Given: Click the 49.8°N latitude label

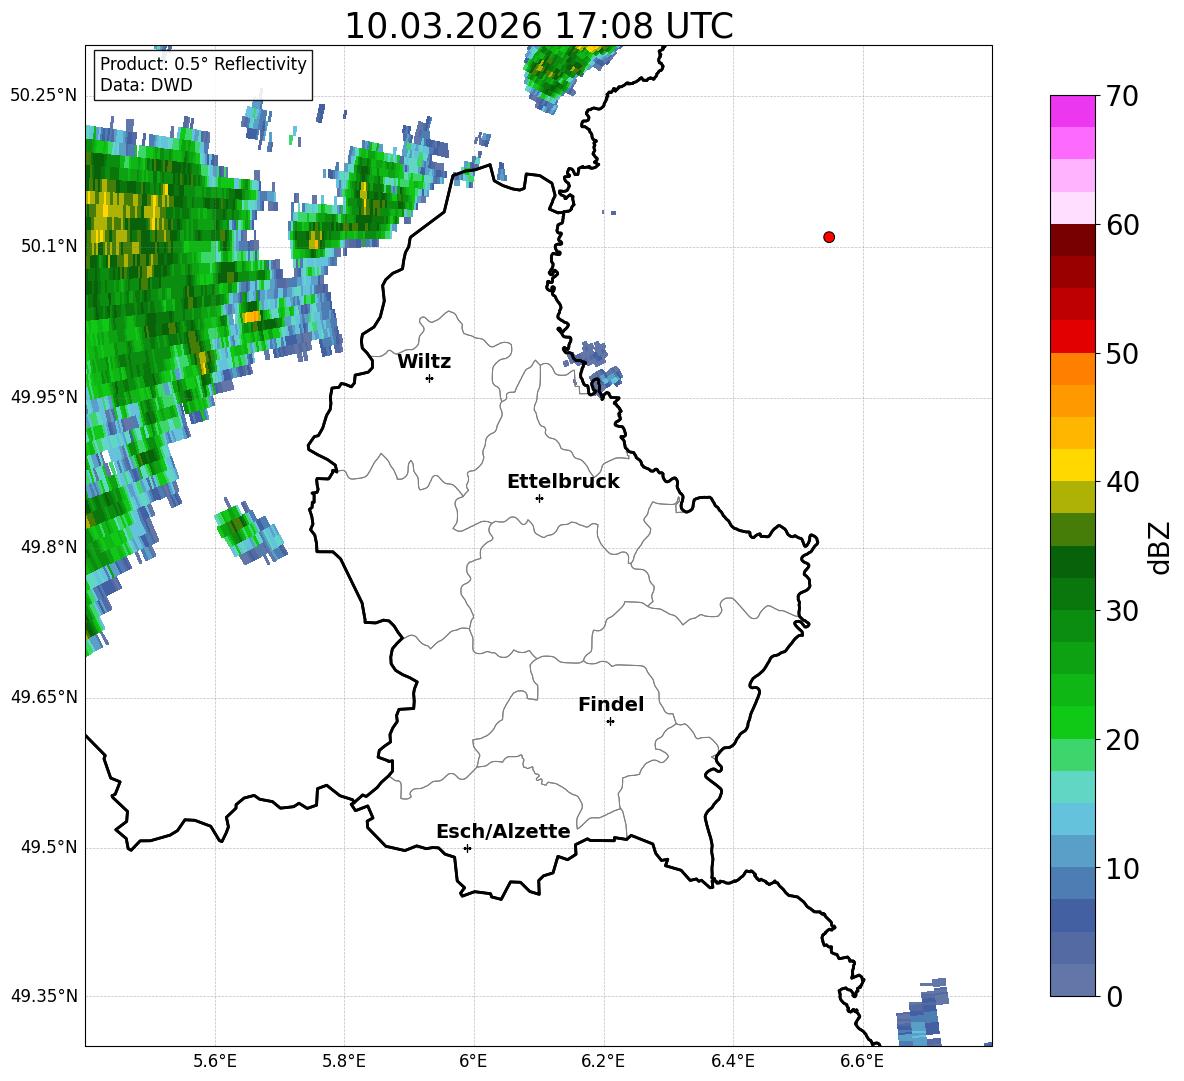Looking at the screenshot, I should [49, 547].
